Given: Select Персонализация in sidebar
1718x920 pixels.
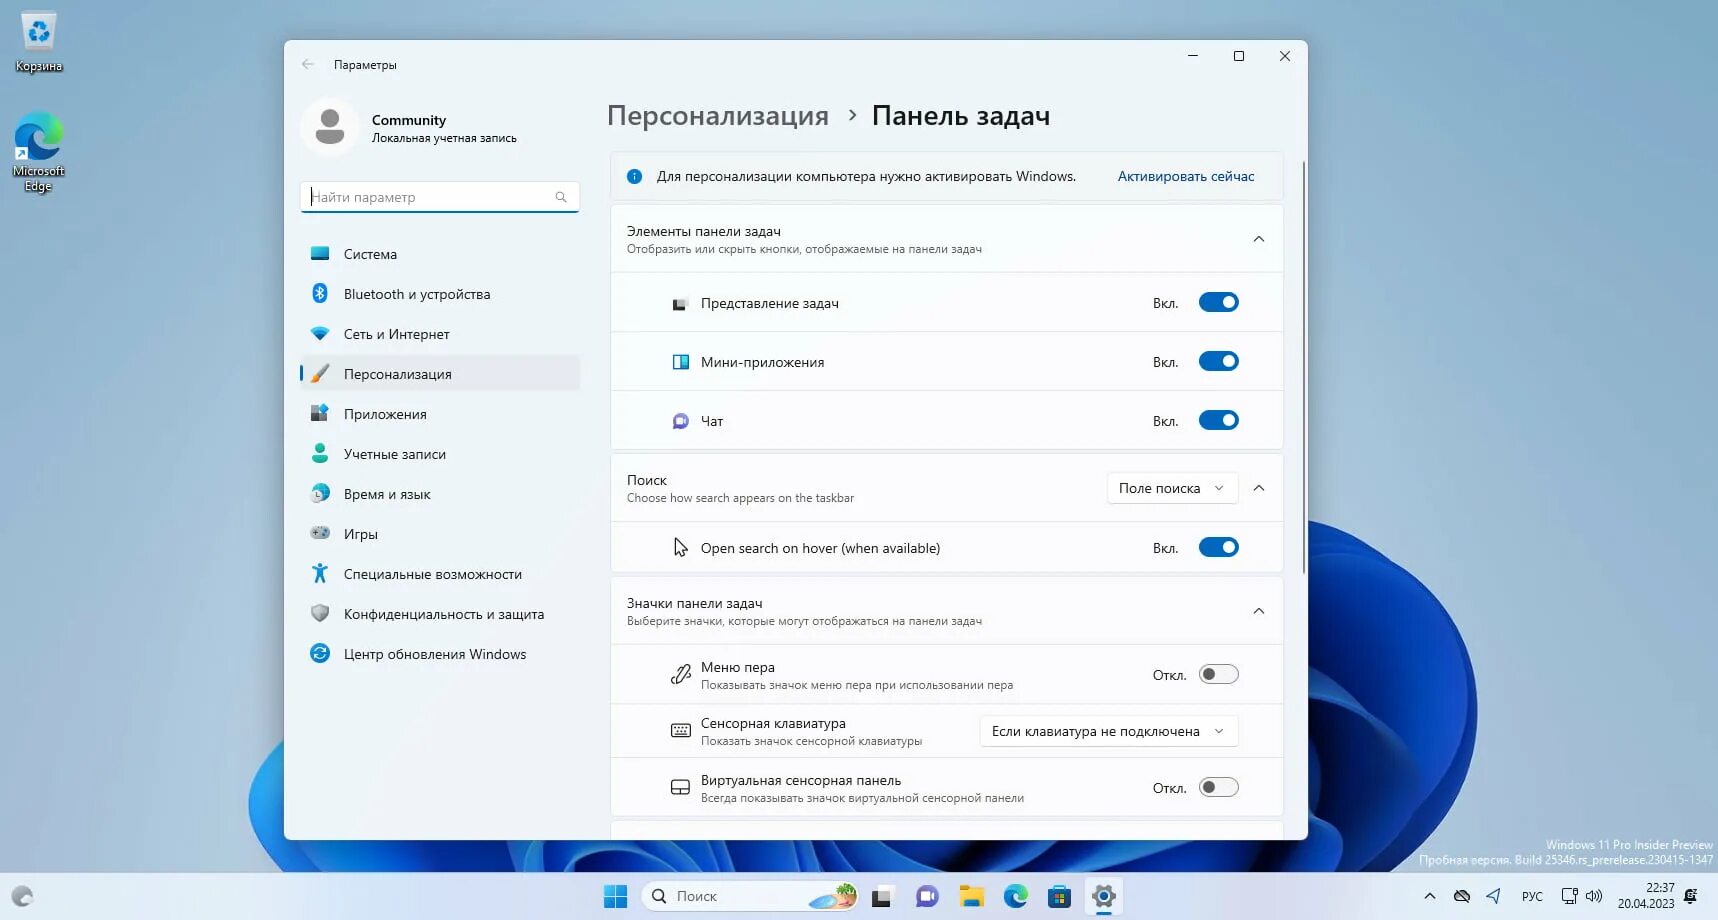Looking at the screenshot, I should coord(440,374).
